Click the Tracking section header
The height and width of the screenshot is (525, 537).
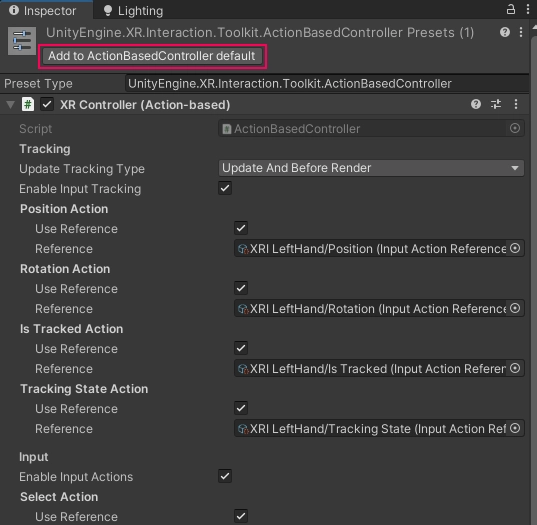point(45,149)
